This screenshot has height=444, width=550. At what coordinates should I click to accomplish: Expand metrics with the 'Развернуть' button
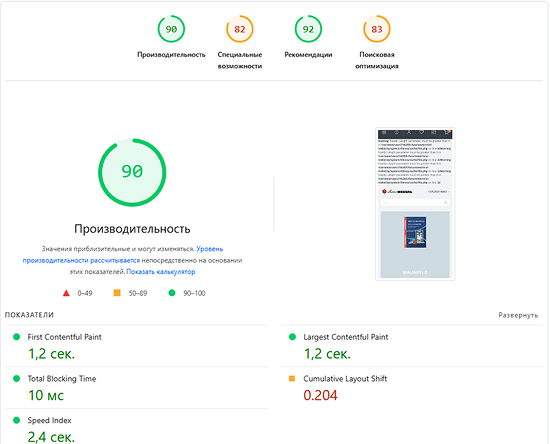coord(518,315)
